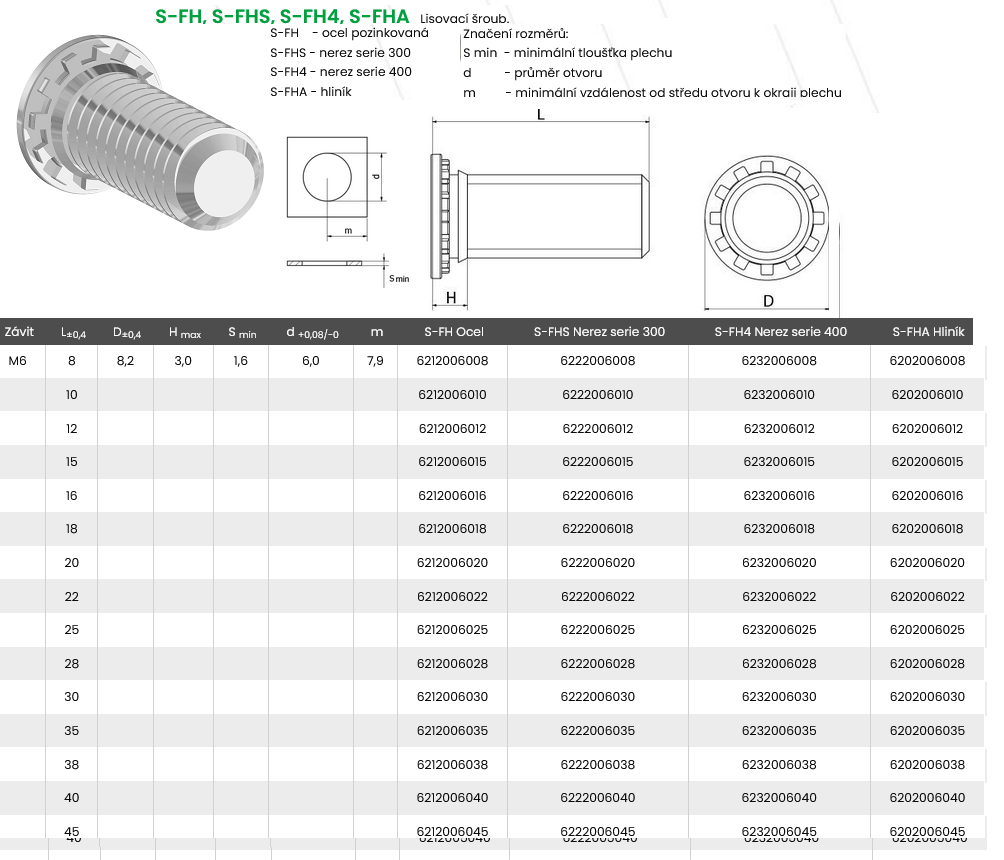Select the S-FH4 Nerez serie 400 header
1004x860 pixels.
(779, 332)
